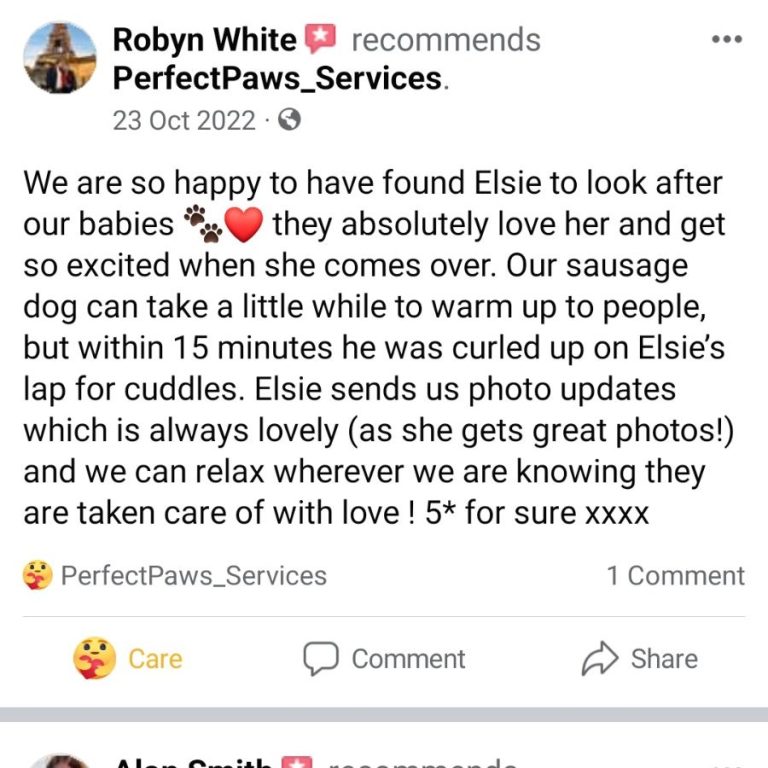This screenshot has height=768, width=768.
Task: Click the share arrow icon
Action: click(x=600, y=659)
